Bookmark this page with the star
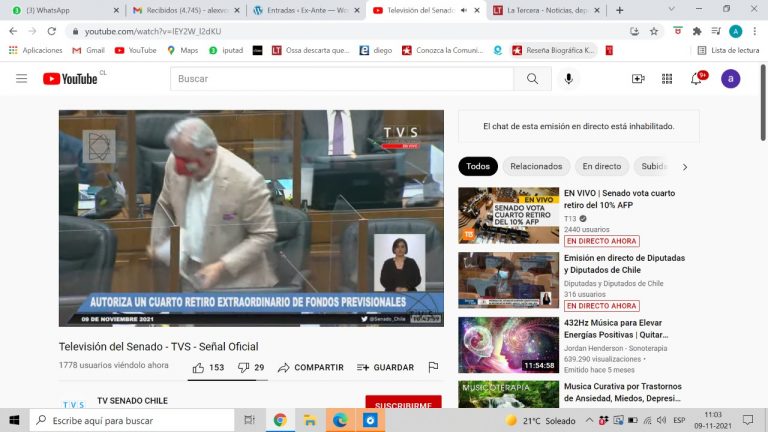The width and height of the screenshot is (768, 432). (x=654, y=31)
